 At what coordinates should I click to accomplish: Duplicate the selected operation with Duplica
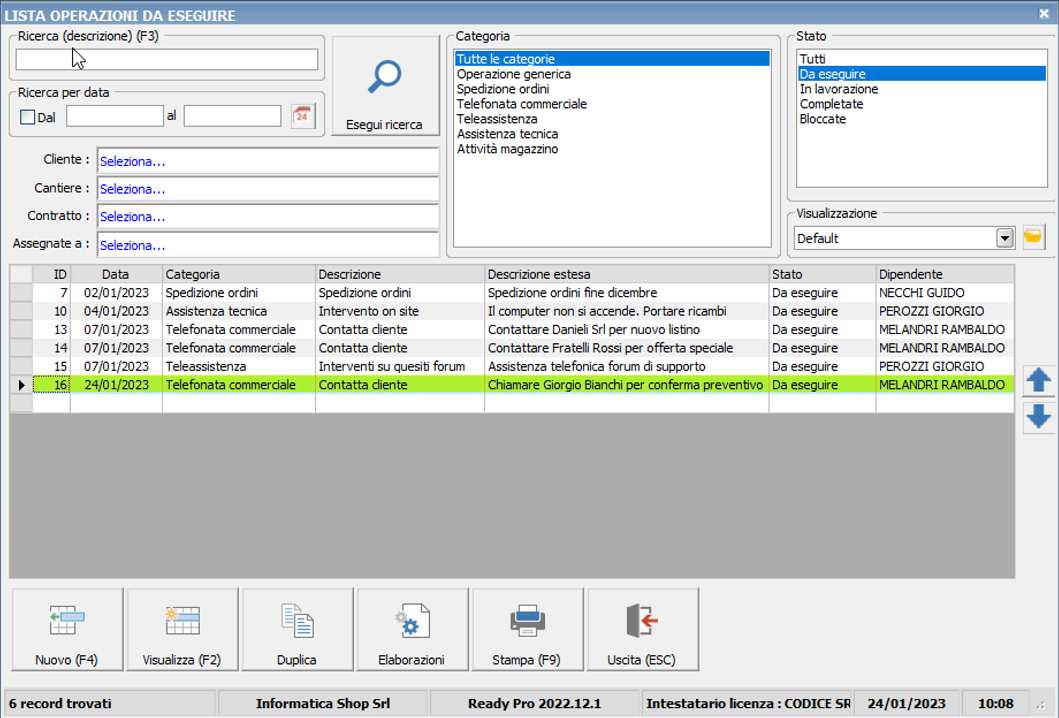point(297,629)
